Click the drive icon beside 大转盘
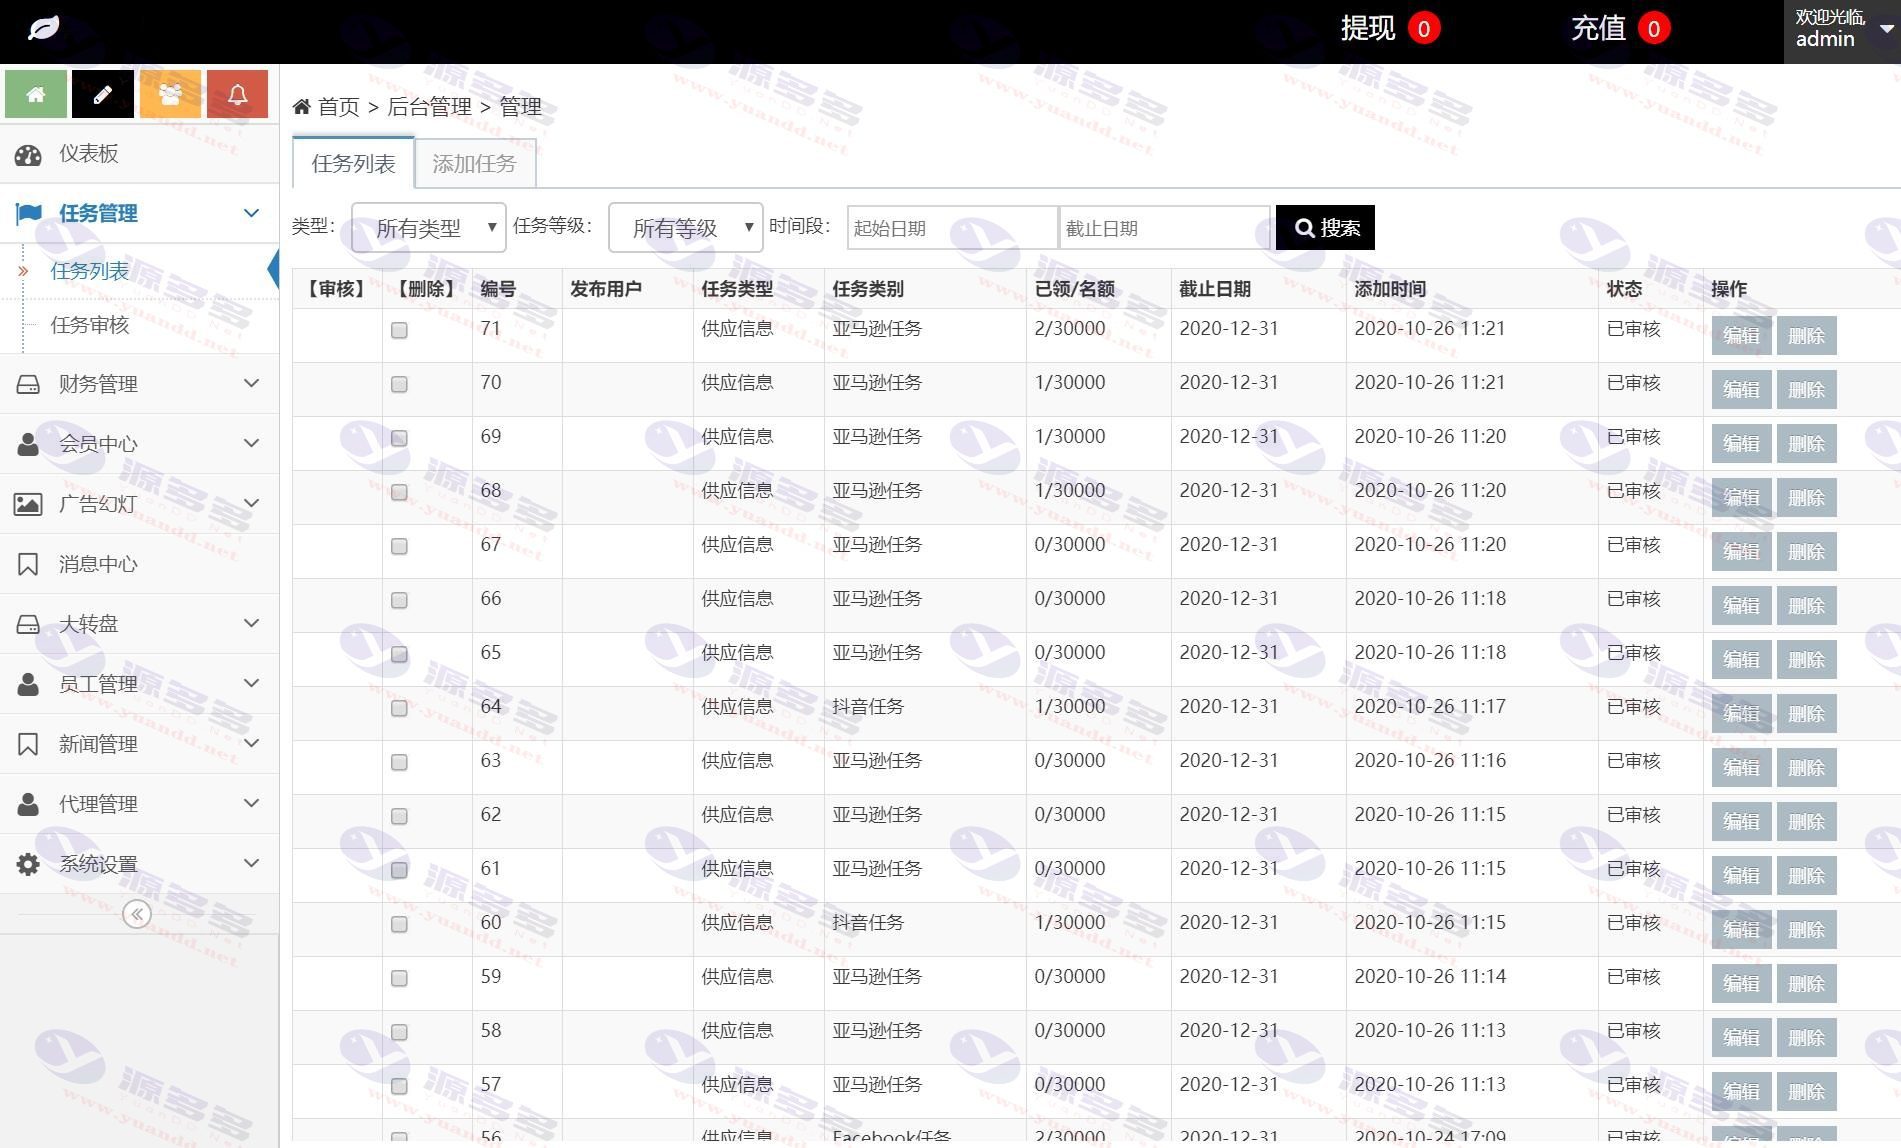The height and width of the screenshot is (1148, 1901). pyautogui.click(x=28, y=624)
